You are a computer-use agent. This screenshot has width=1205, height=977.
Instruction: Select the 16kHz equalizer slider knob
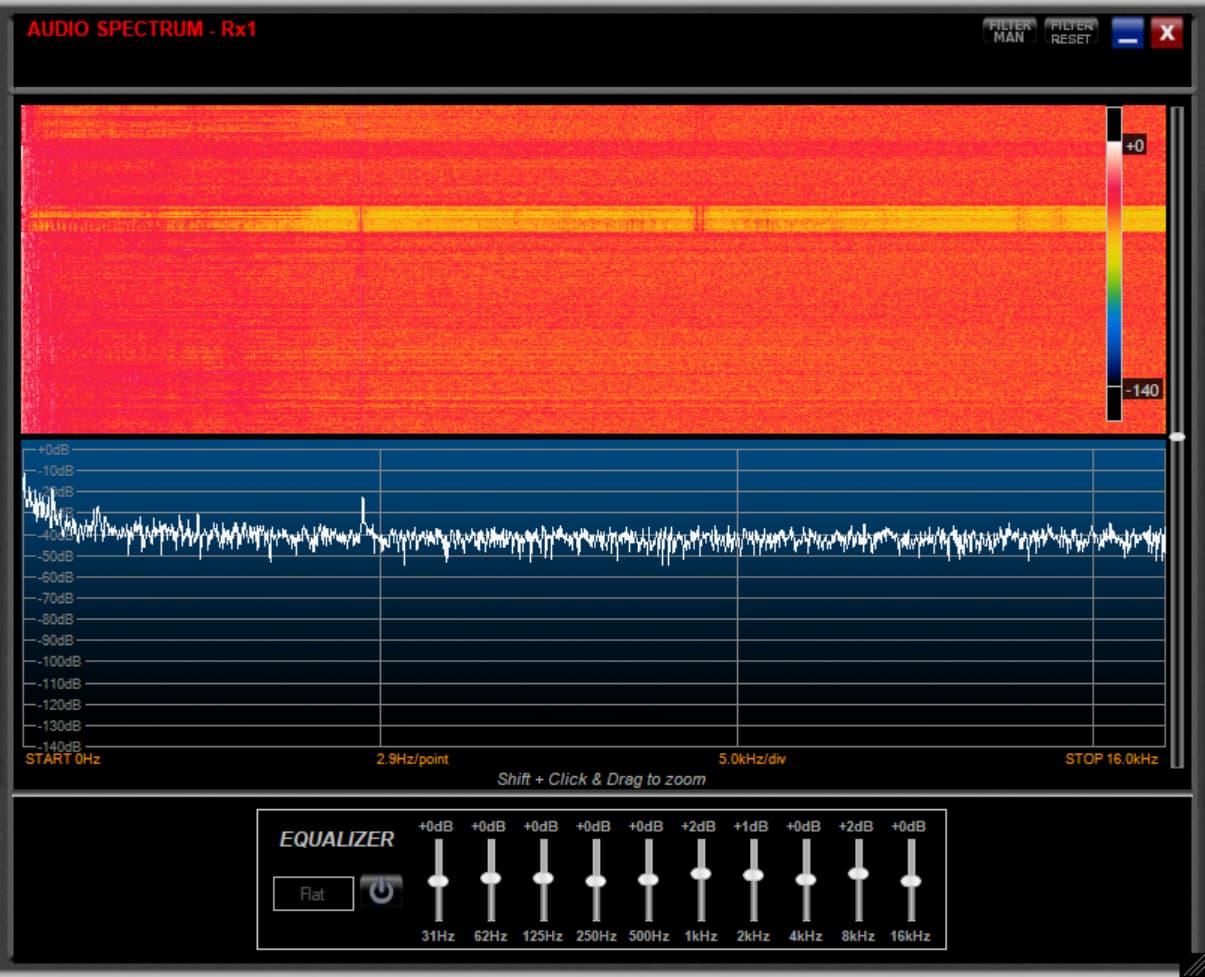tap(910, 881)
